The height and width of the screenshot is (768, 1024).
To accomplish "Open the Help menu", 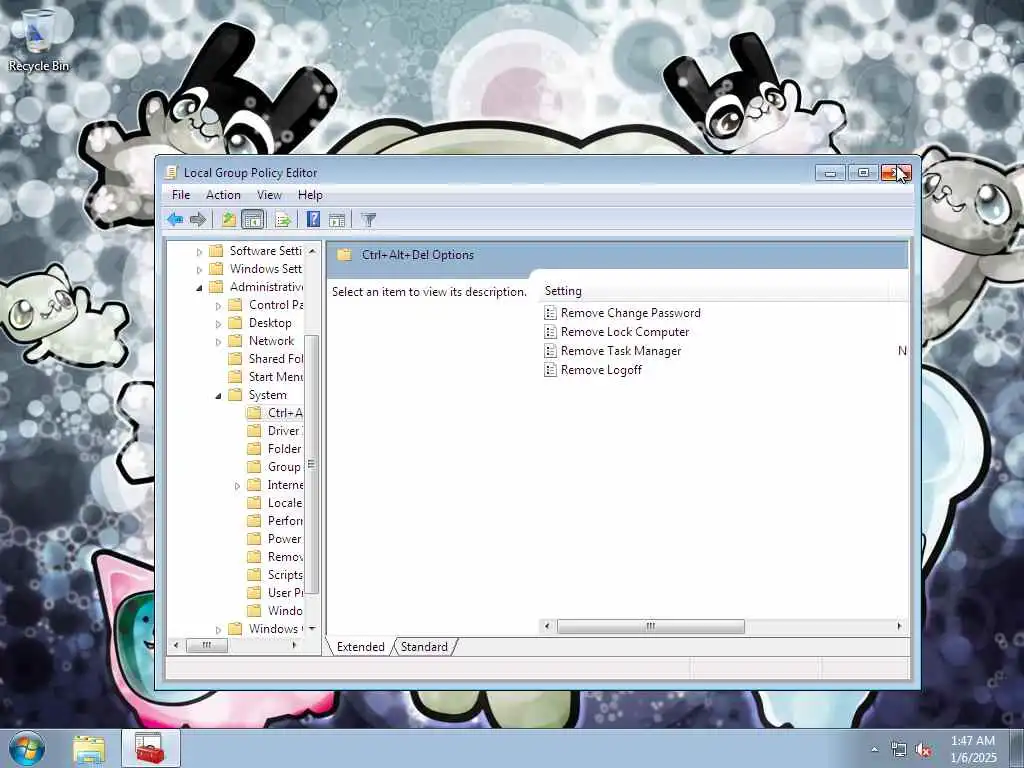I will [310, 195].
